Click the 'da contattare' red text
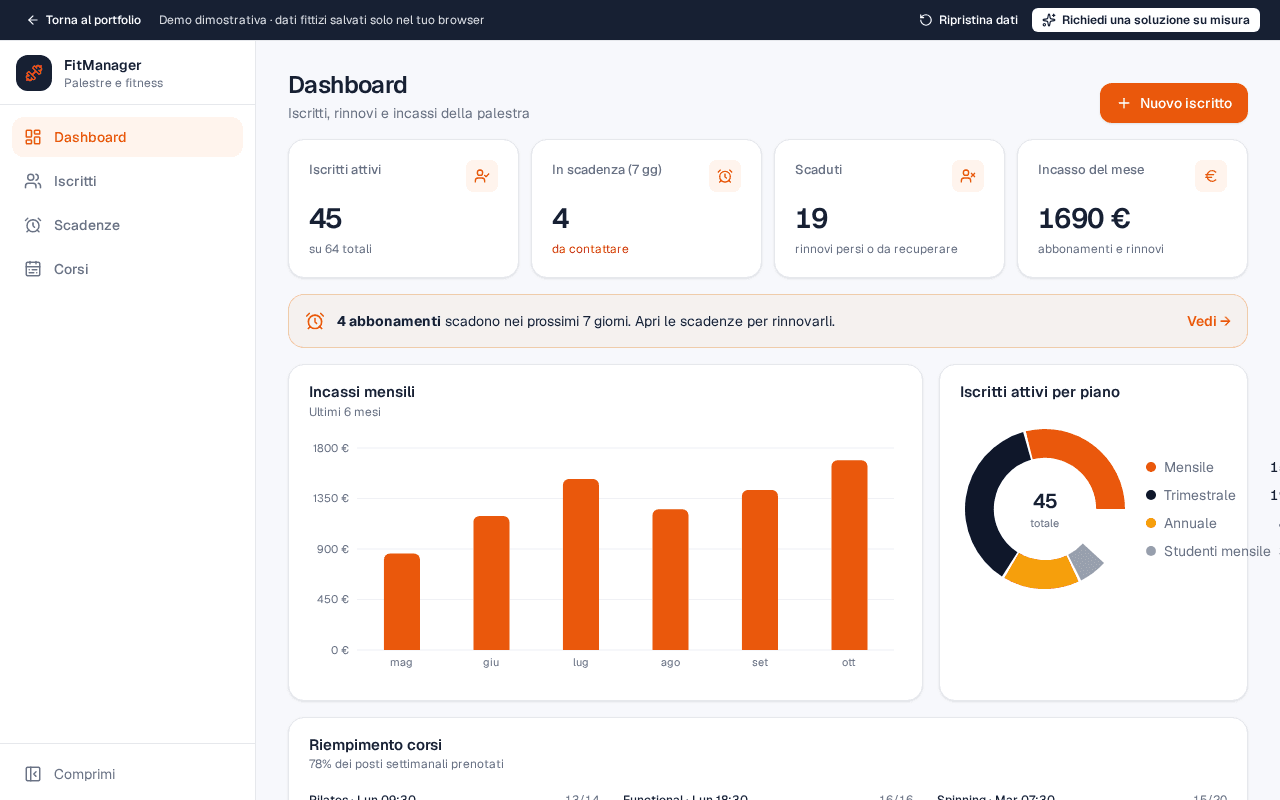Image resolution: width=1280 pixels, height=800 pixels. [x=590, y=249]
